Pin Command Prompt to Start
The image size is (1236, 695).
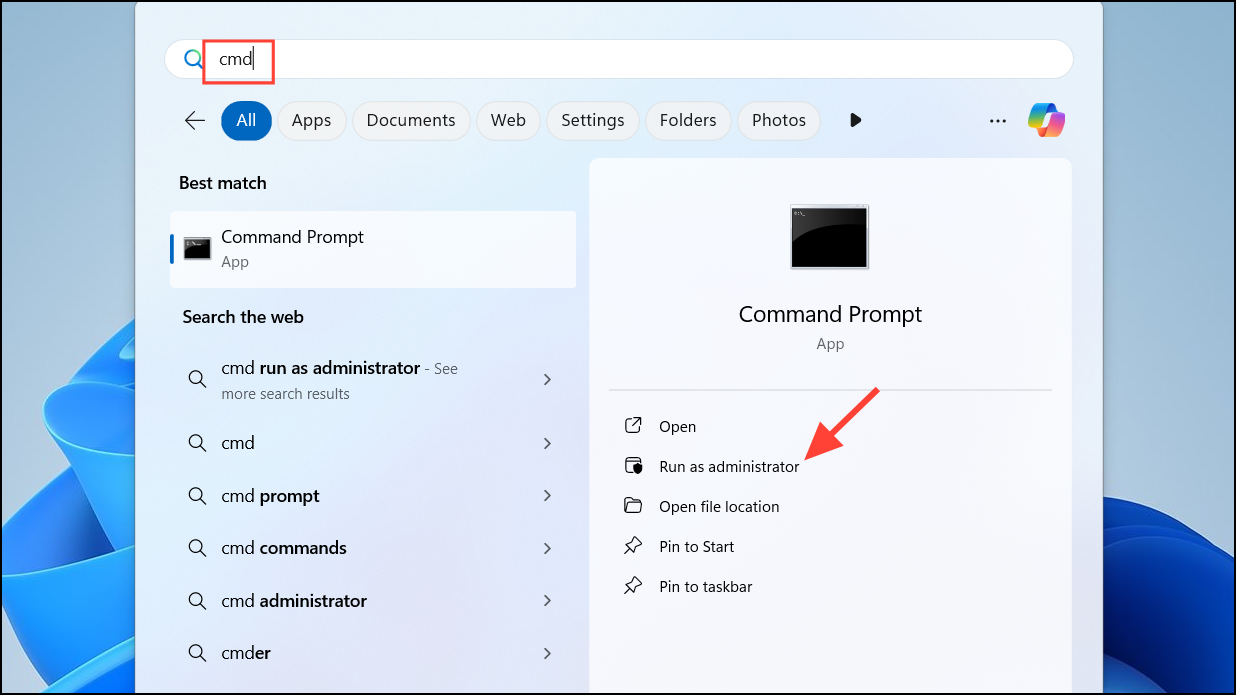click(x=696, y=546)
